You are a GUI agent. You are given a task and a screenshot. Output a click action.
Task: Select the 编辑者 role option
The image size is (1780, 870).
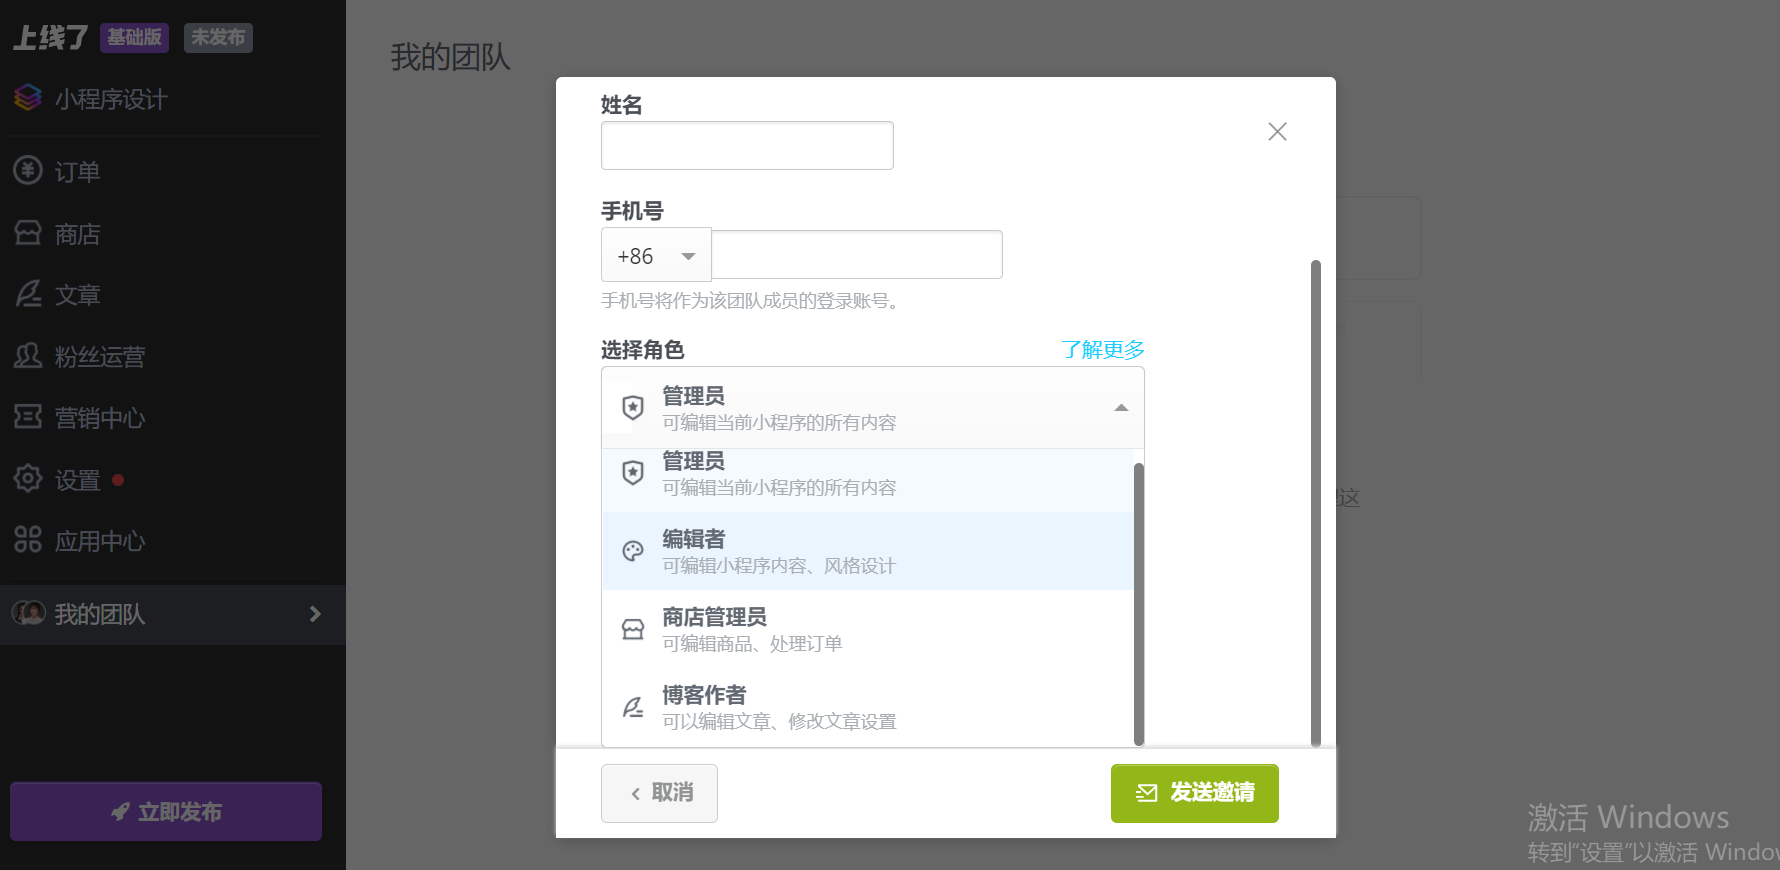868,551
